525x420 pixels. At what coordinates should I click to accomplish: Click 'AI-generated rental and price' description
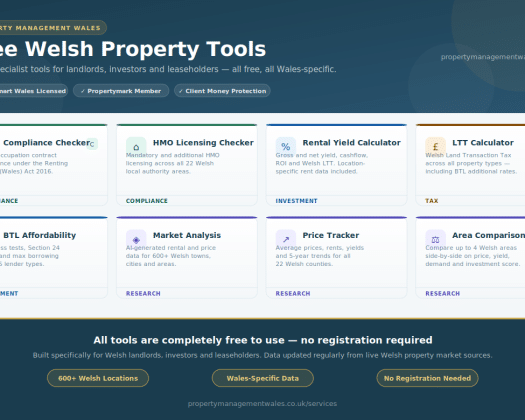[171, 248]
